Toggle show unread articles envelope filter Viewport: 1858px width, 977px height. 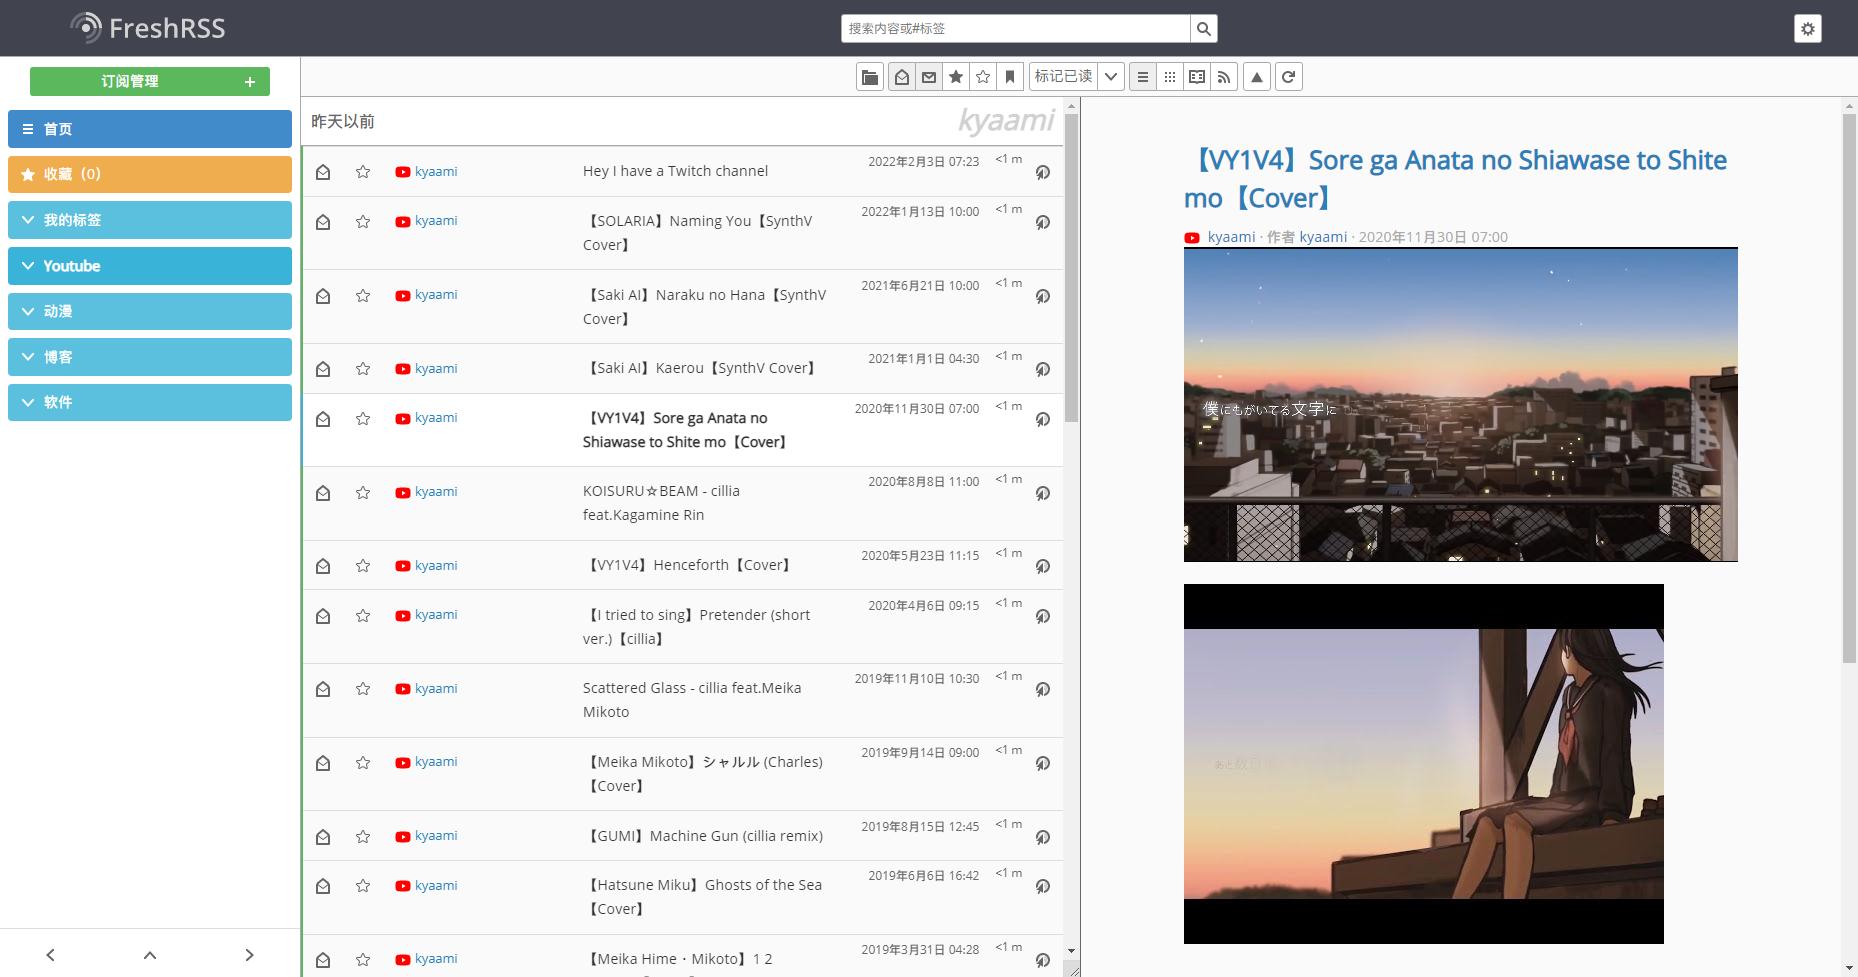pos(929,77)
